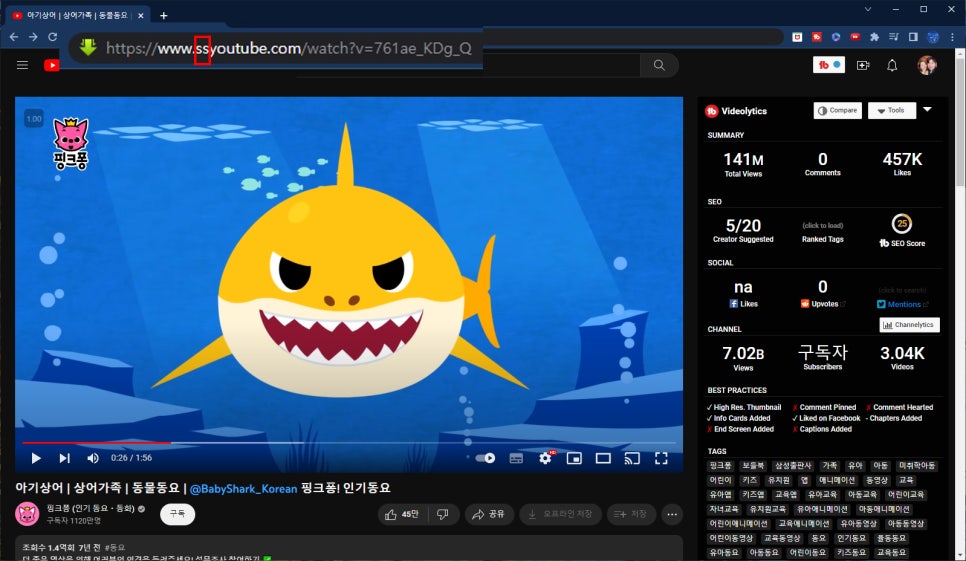Save to playlist with 저장 button
This screenshot has width=966, height=561.
[x=631, y=514]
